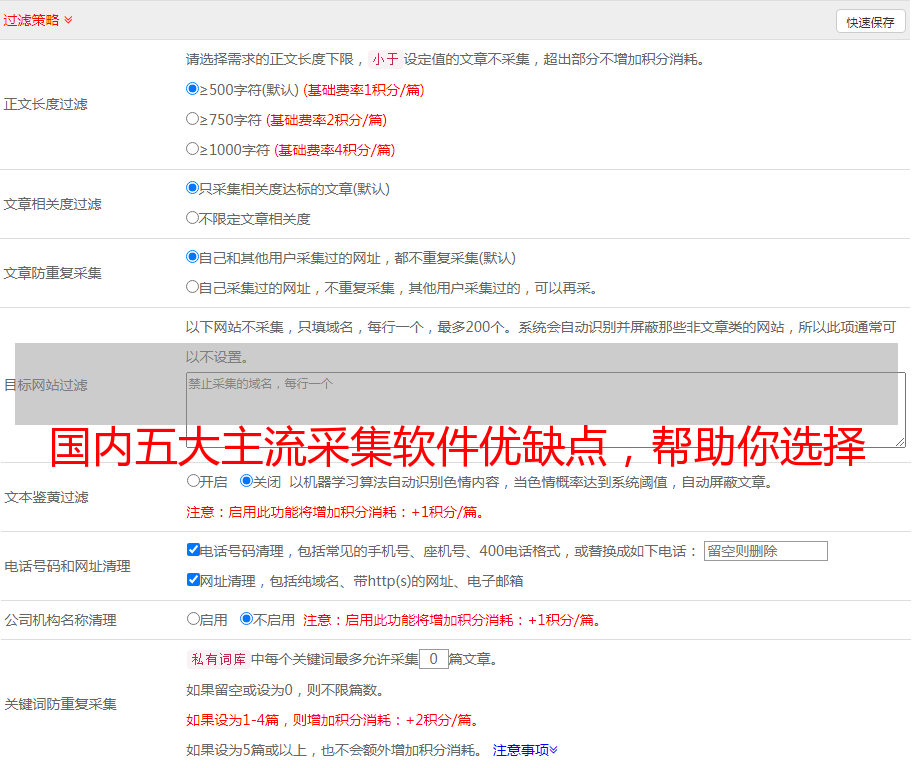Image resolution: width=912 pixels, height=768 pixels.
Task: Expand the 过滤策略 section chevron
Action: (68, 20)
